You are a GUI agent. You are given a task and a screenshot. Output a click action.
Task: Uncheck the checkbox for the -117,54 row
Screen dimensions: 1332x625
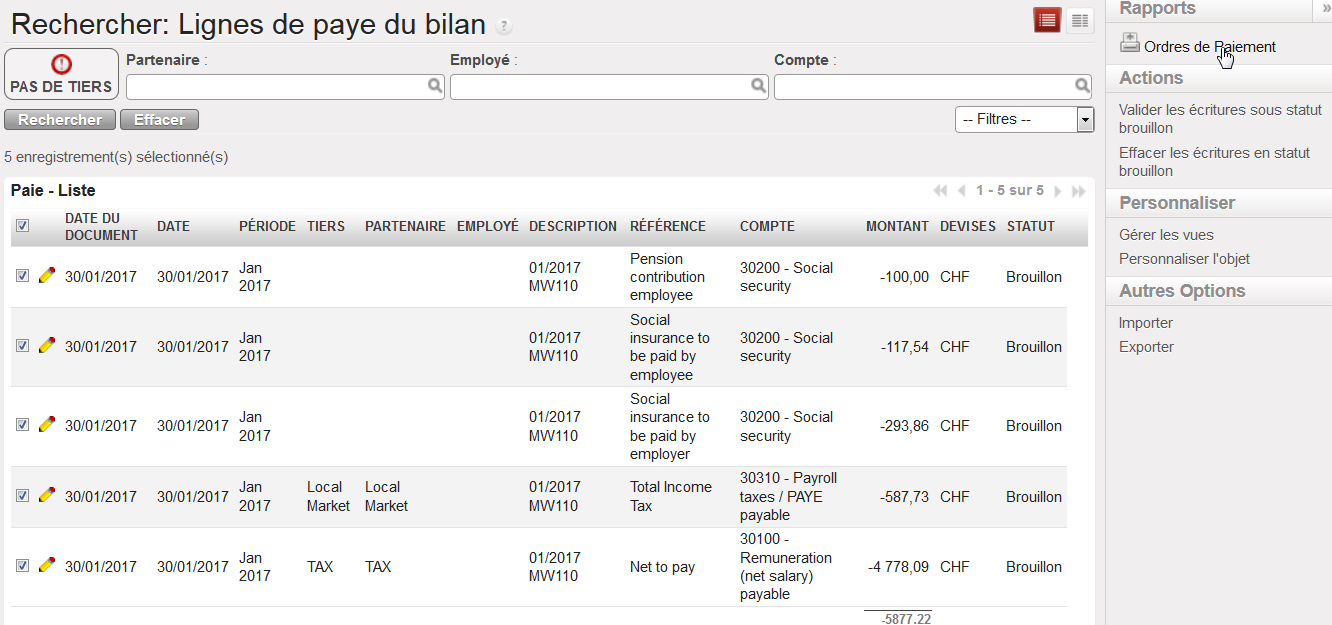coord(22,346)
